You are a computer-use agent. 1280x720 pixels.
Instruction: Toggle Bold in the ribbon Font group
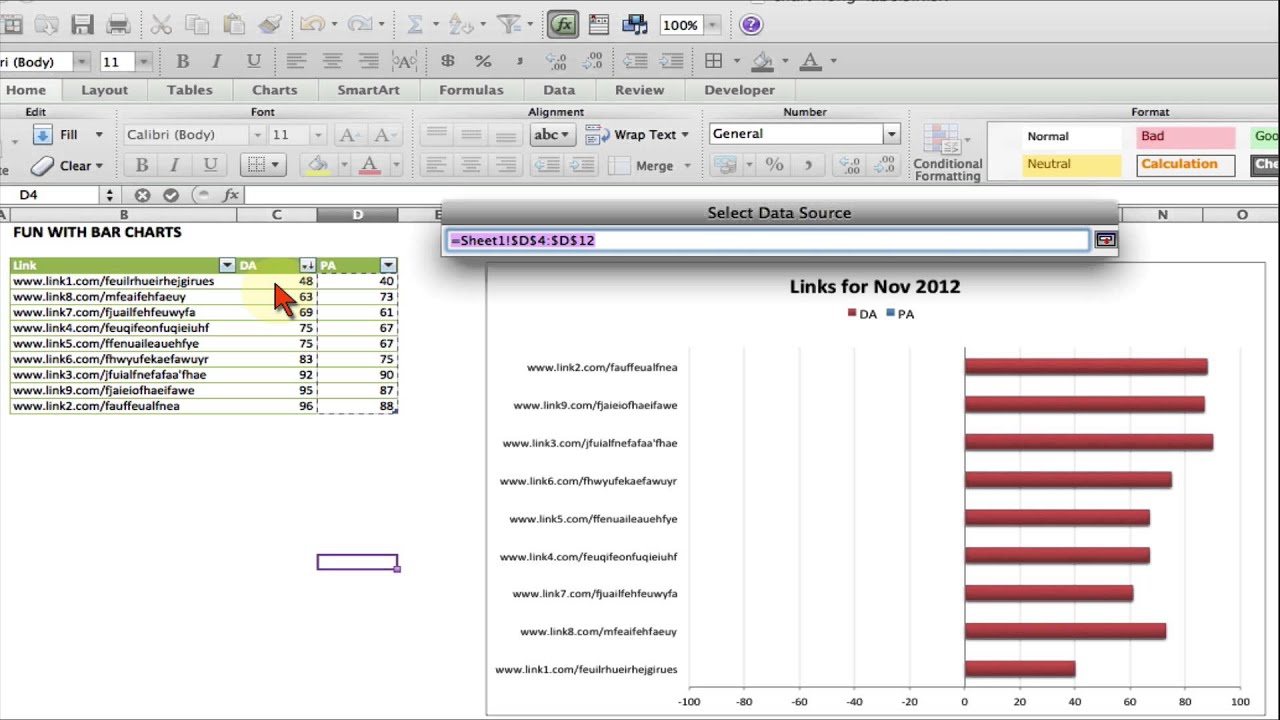point(141,165)
